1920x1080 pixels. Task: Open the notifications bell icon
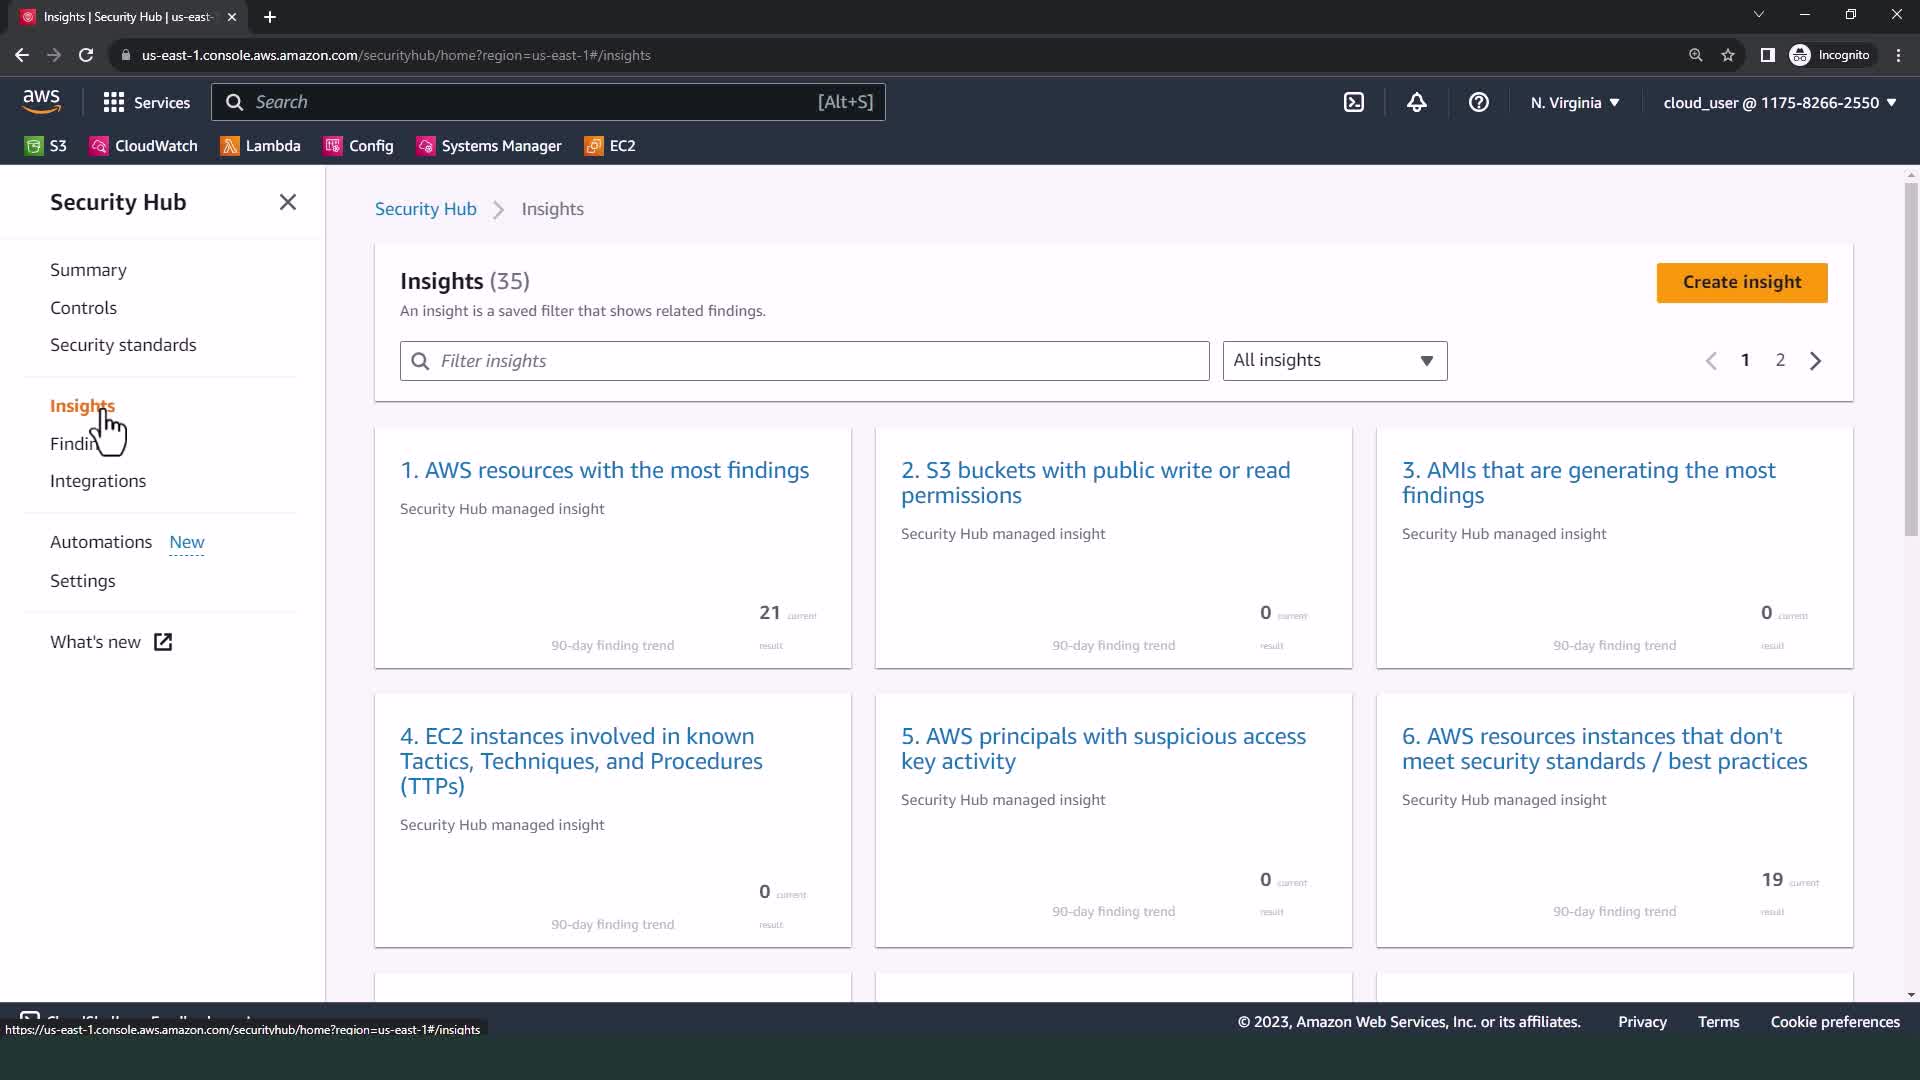click(1416, 102)
